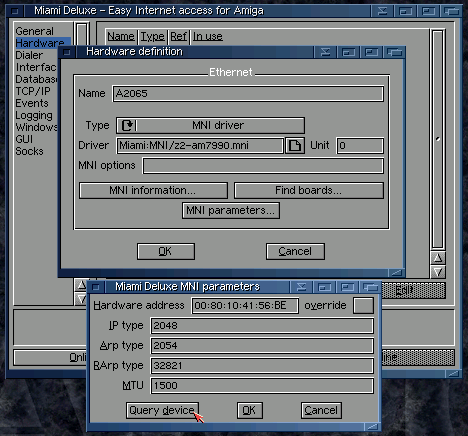Click the In use column header
Image resolution: width=468 pixels, height=436 pixels.
208,36
